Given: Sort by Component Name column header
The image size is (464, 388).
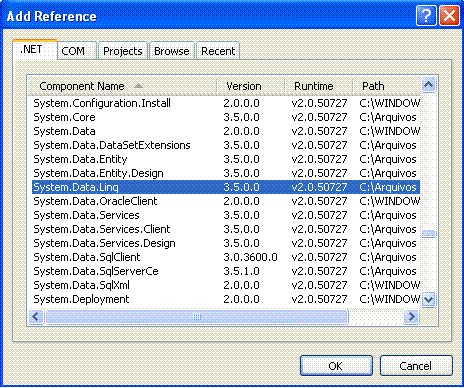Looking at the screenshot, I should [122, 86].
